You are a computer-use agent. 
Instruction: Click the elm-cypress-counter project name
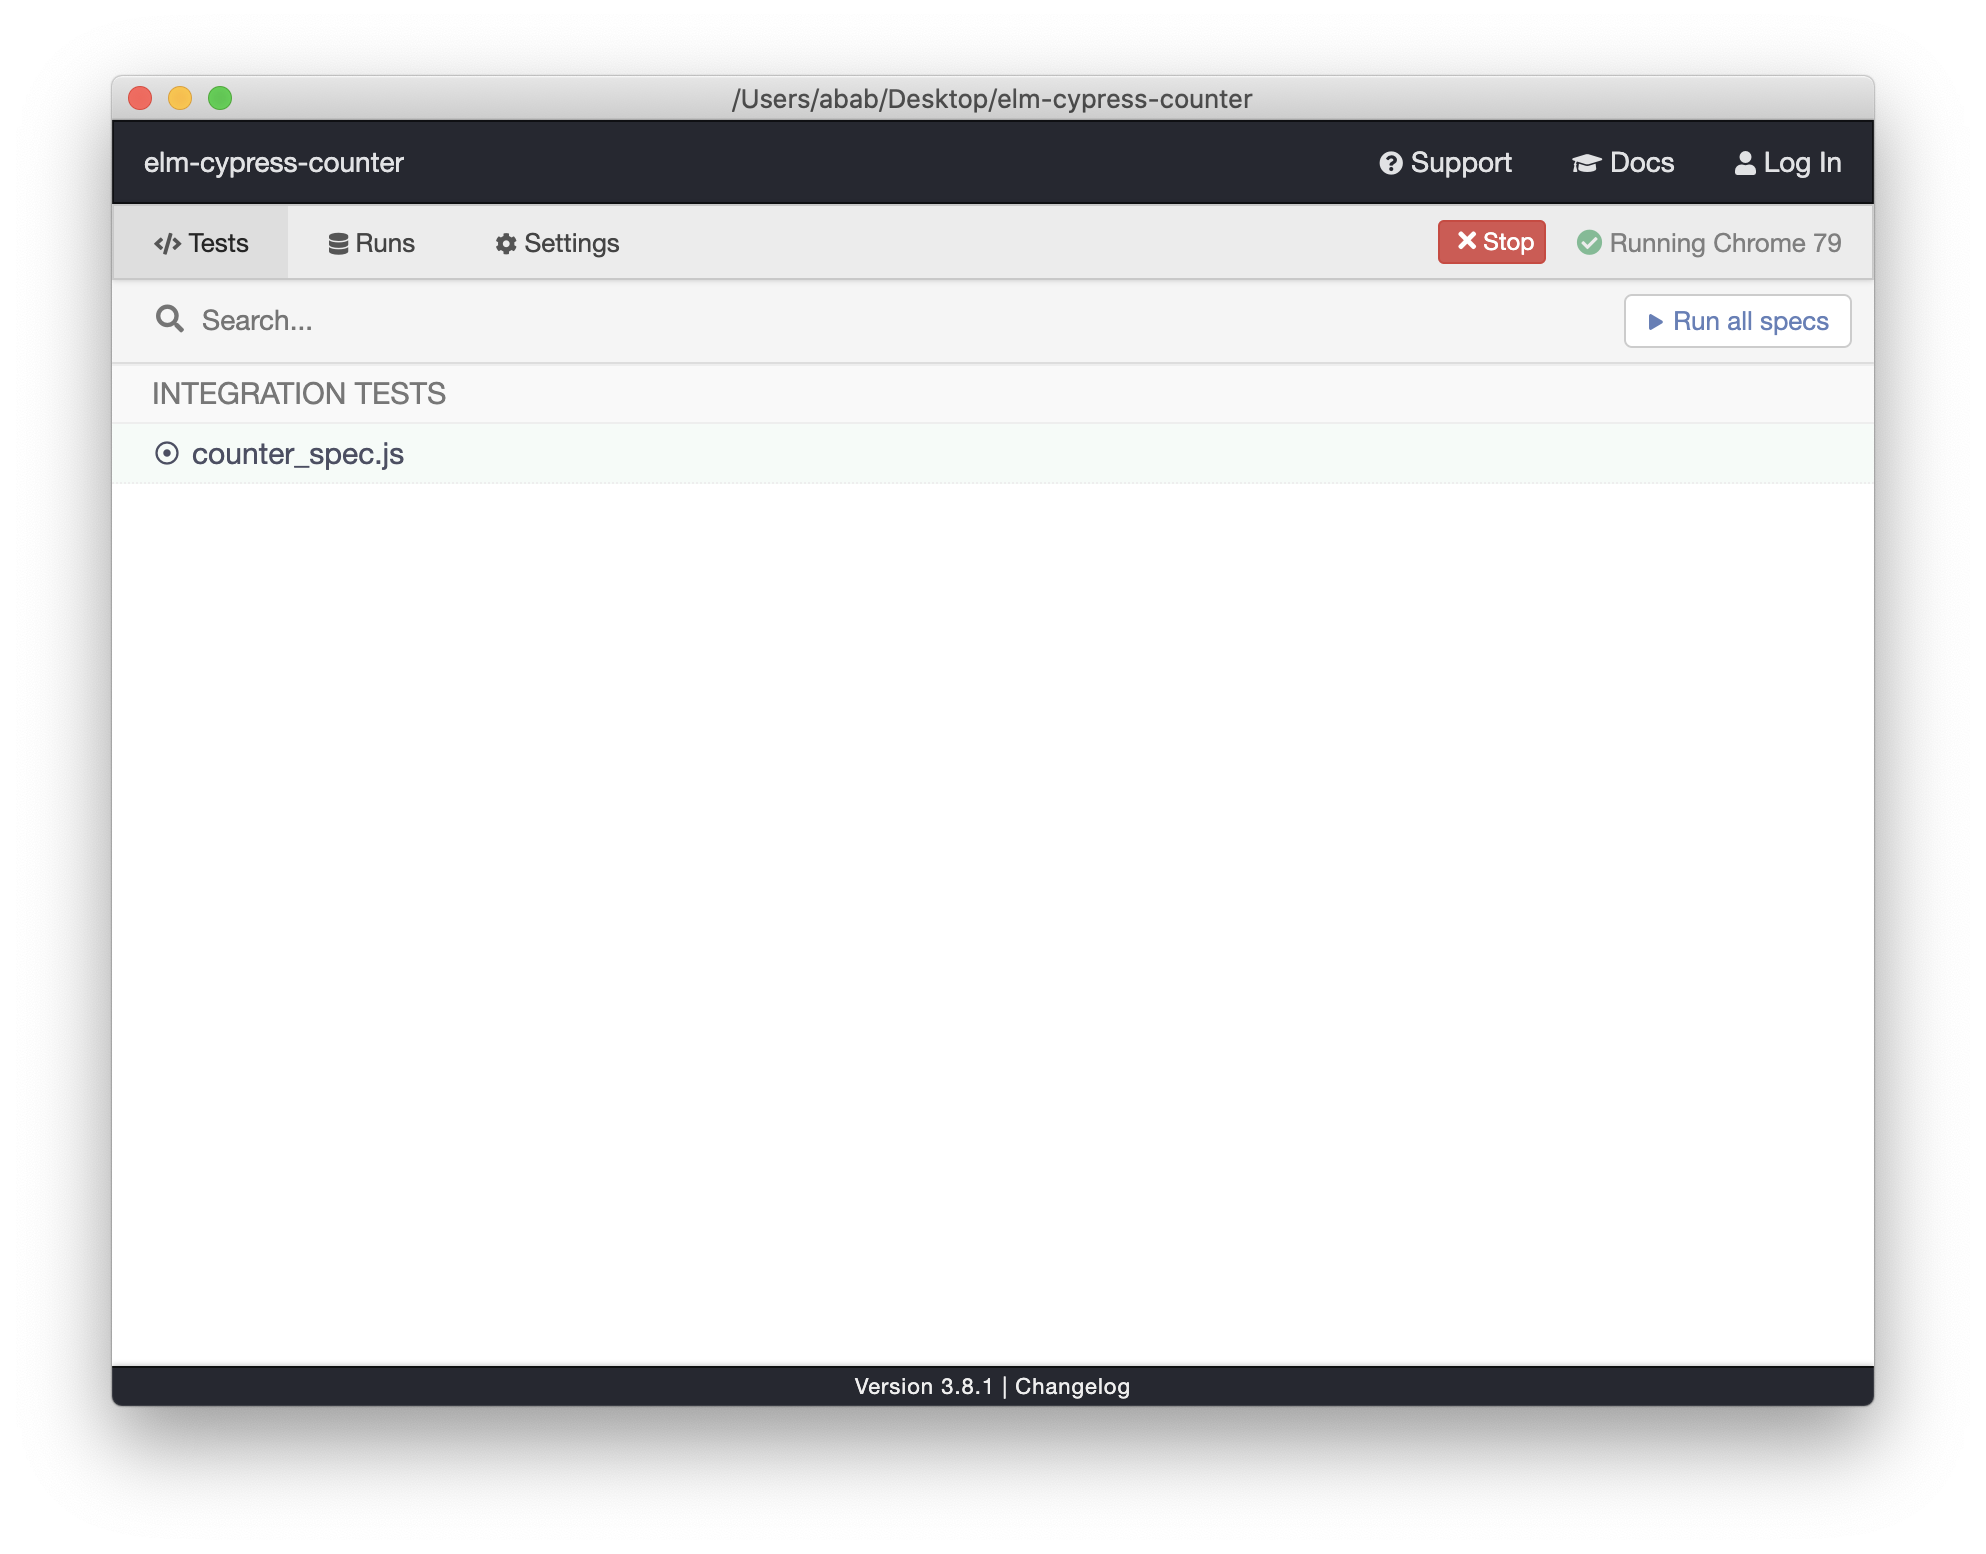tap(274, 162)
